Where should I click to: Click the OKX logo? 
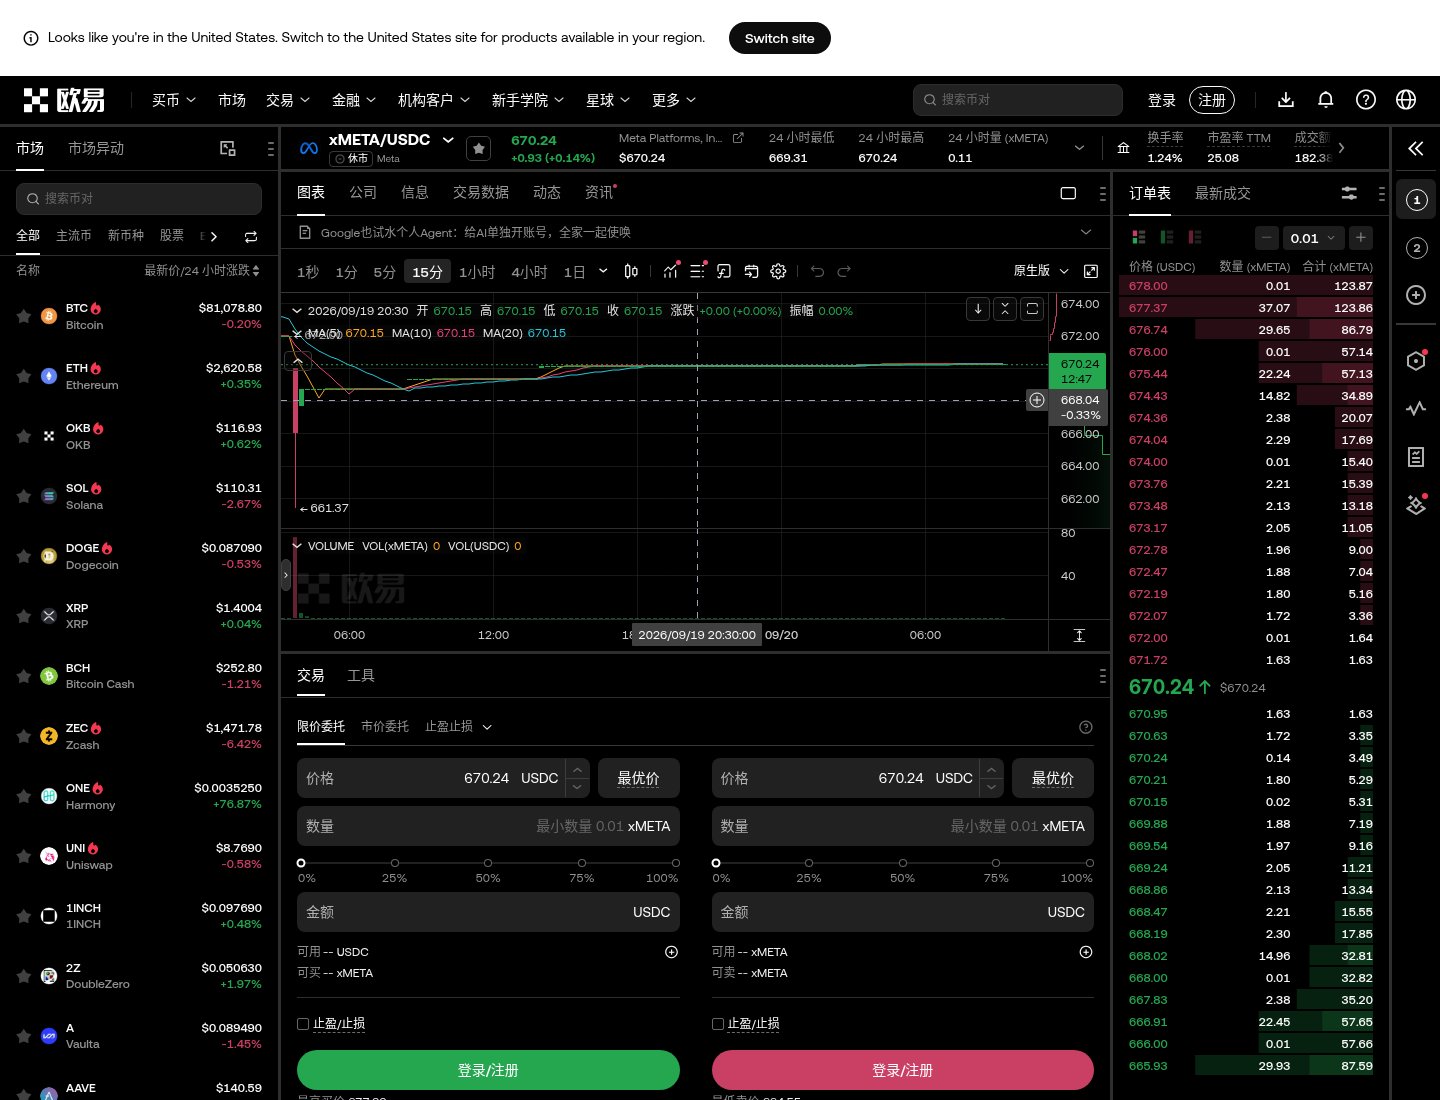[64, 100]
